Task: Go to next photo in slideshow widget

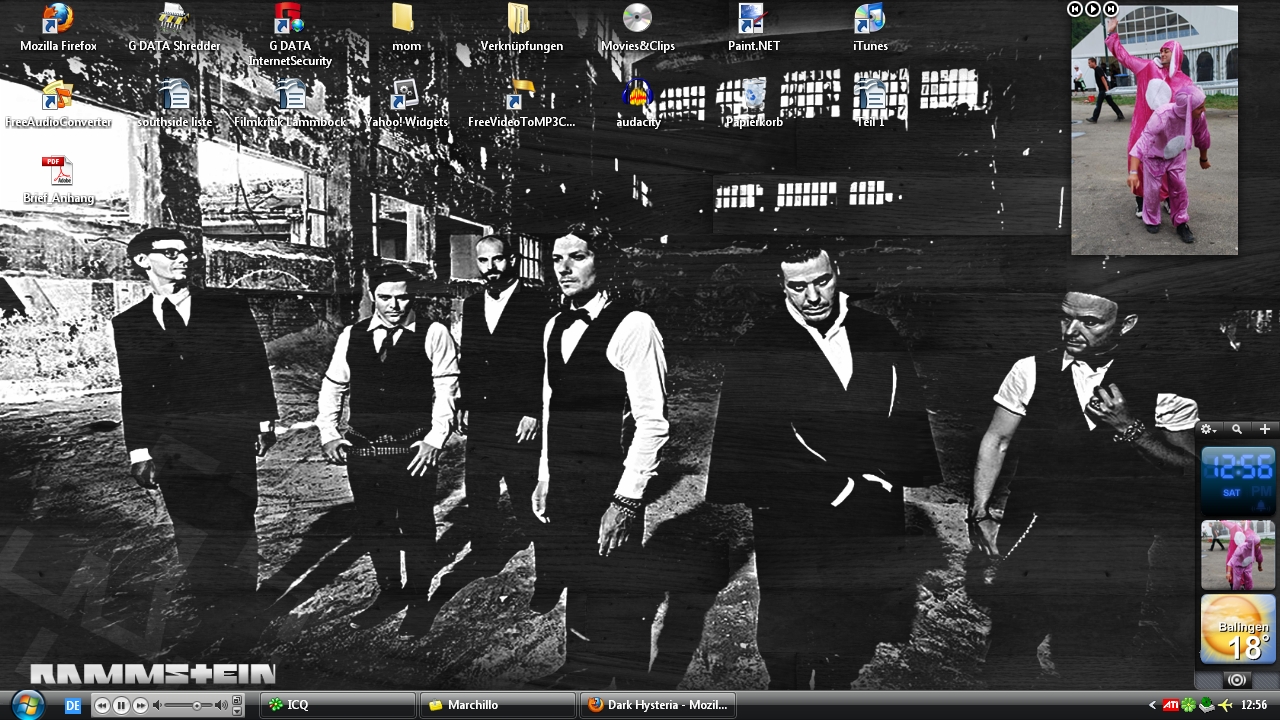Action: click(1110, 9)
